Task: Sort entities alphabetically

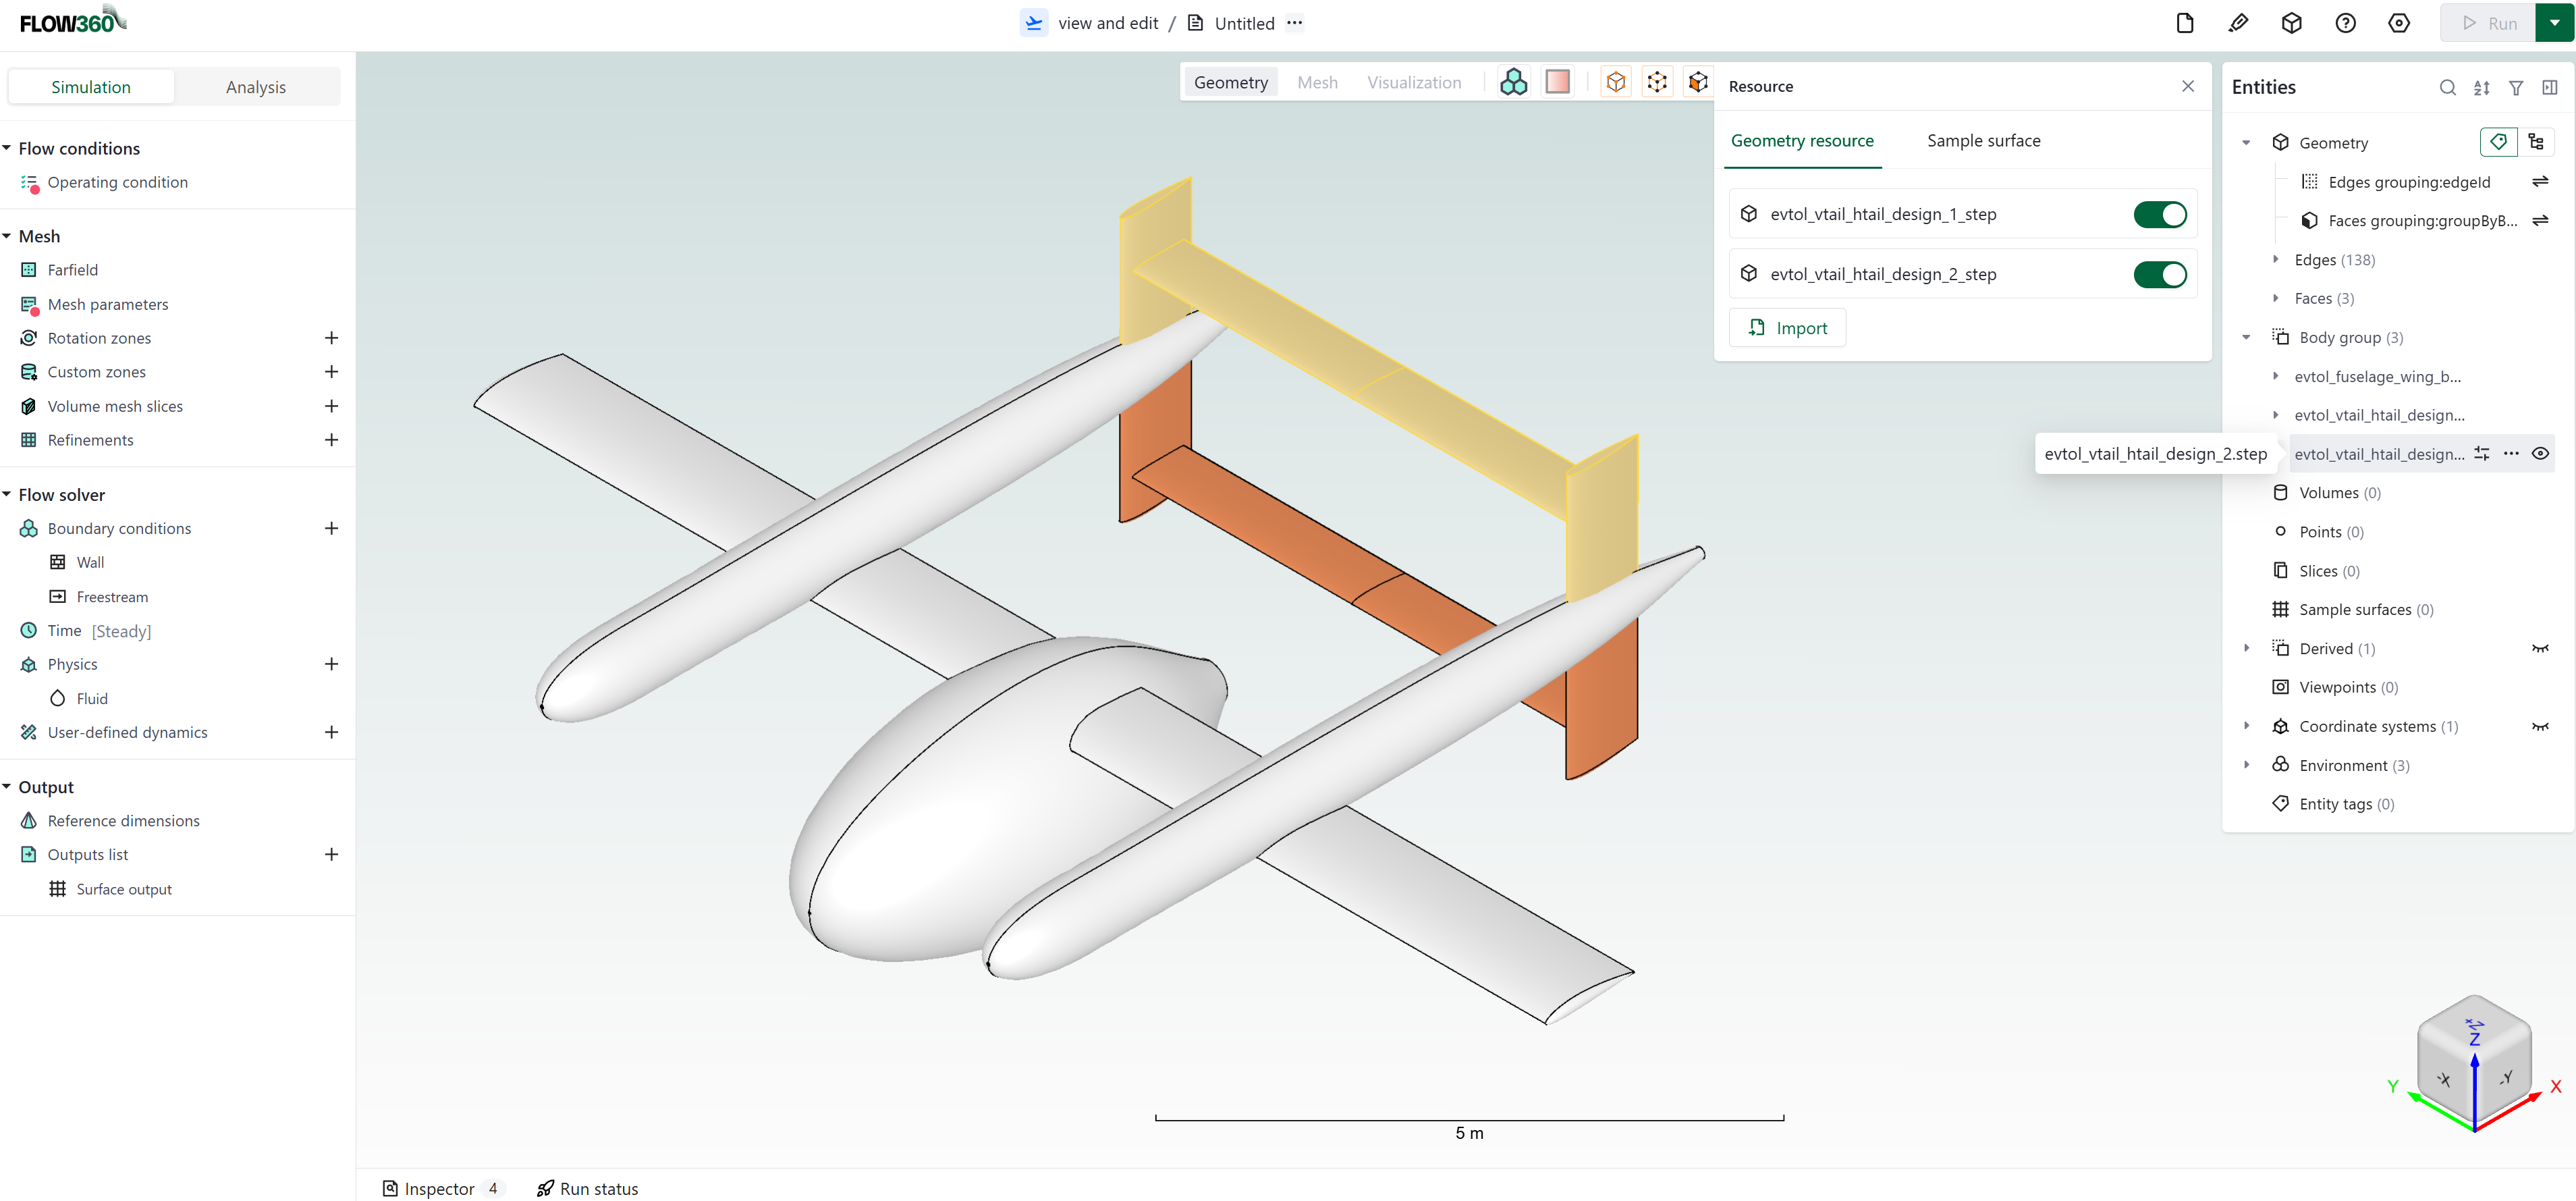Action: (2482, 88)
